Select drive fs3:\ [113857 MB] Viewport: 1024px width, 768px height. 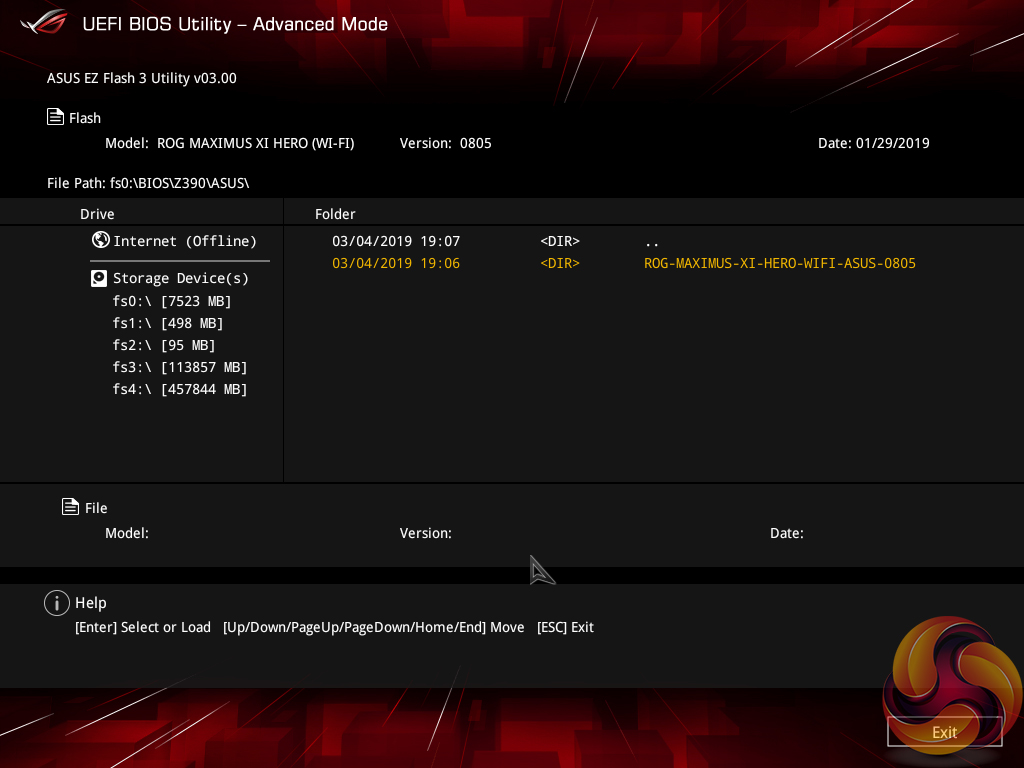180,367
